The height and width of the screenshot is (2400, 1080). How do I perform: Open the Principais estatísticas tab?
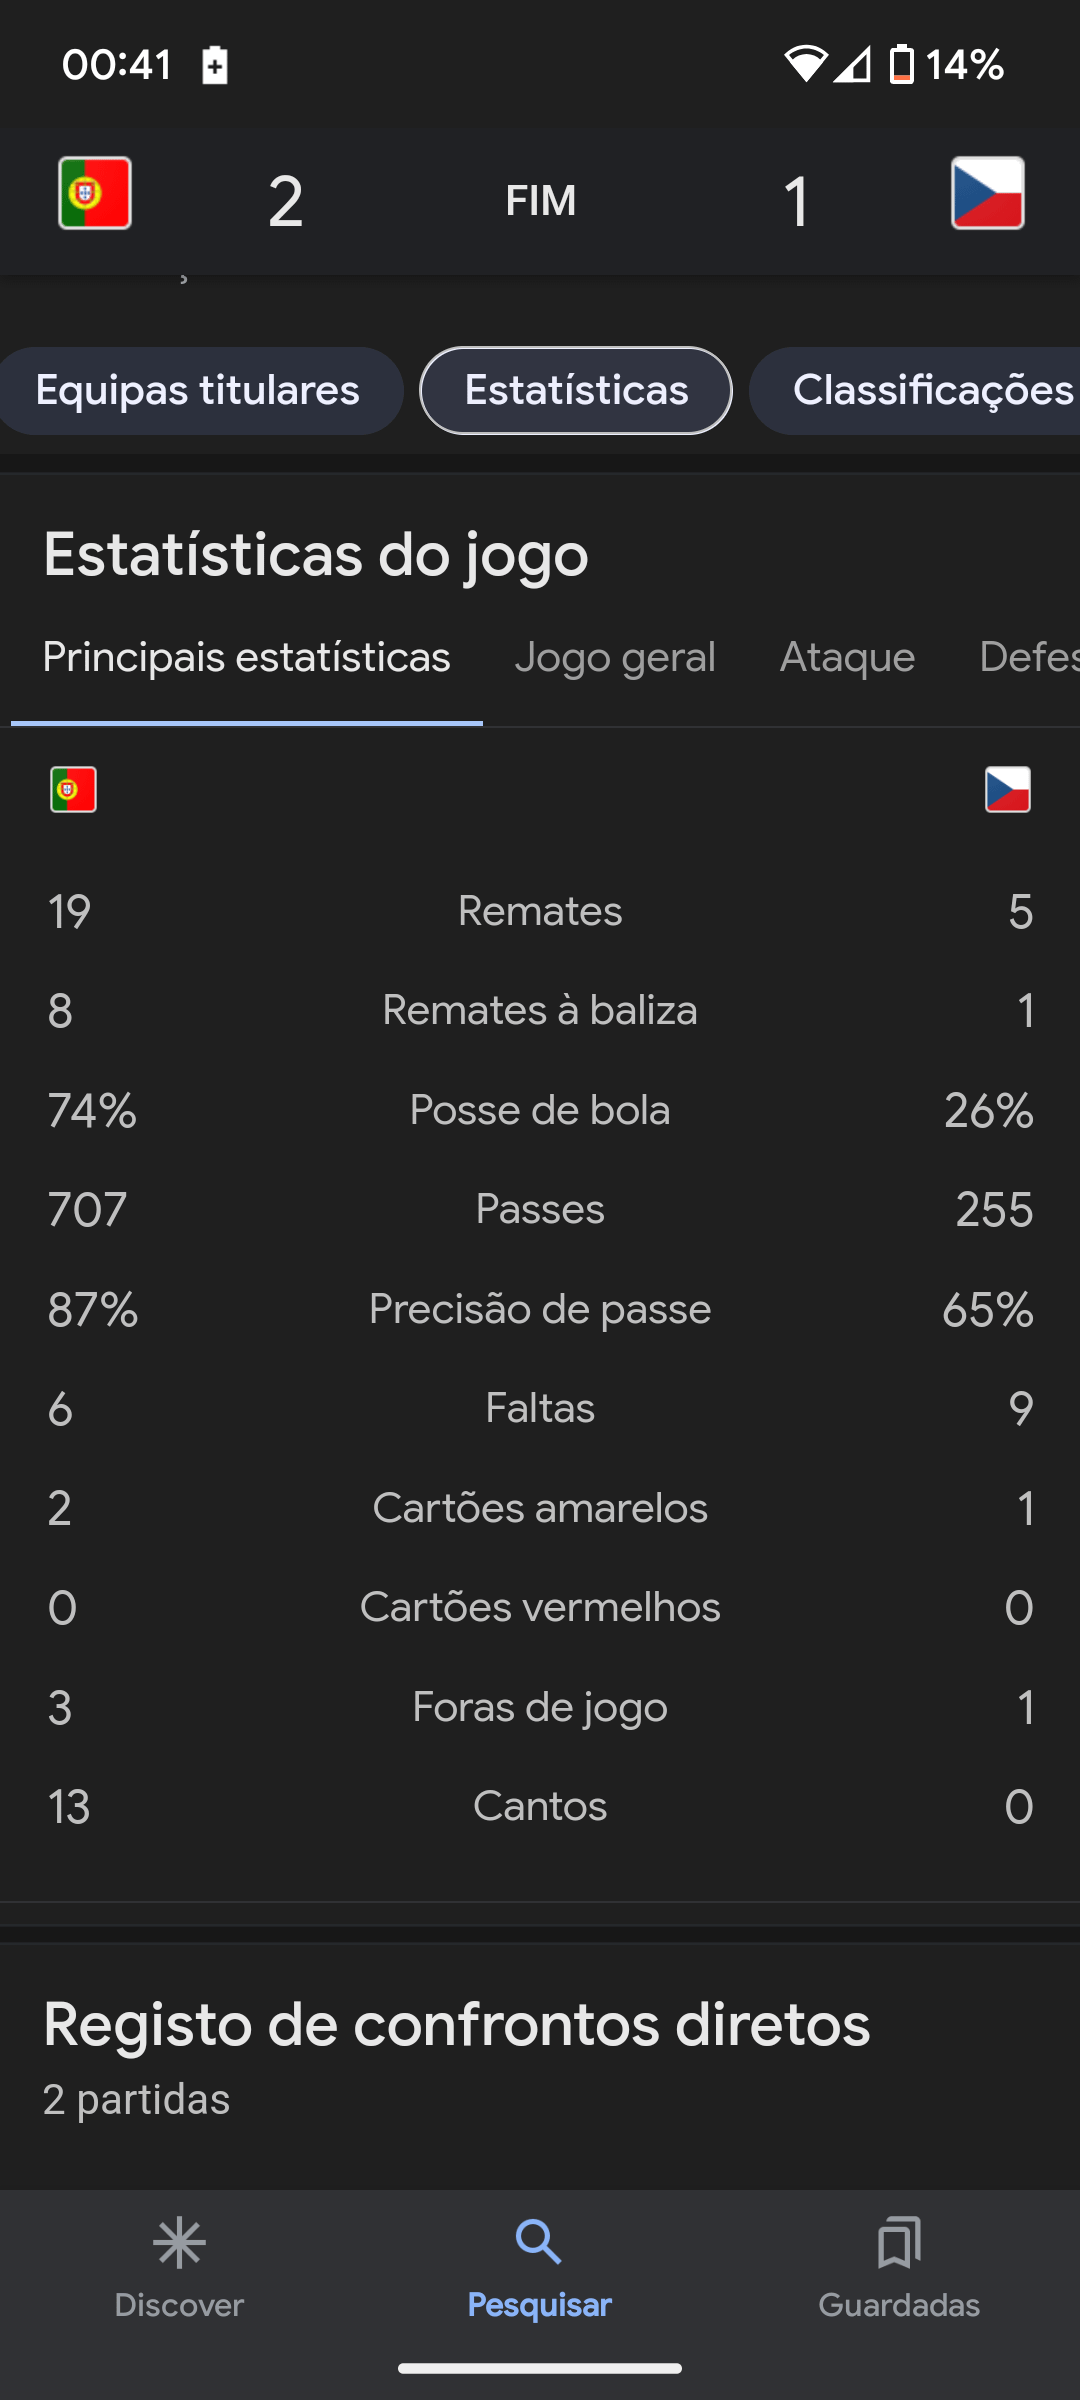(246, 658)
